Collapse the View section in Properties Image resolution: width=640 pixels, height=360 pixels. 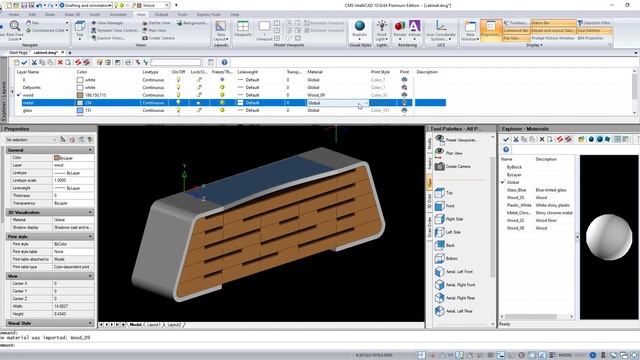coord(90,276)
